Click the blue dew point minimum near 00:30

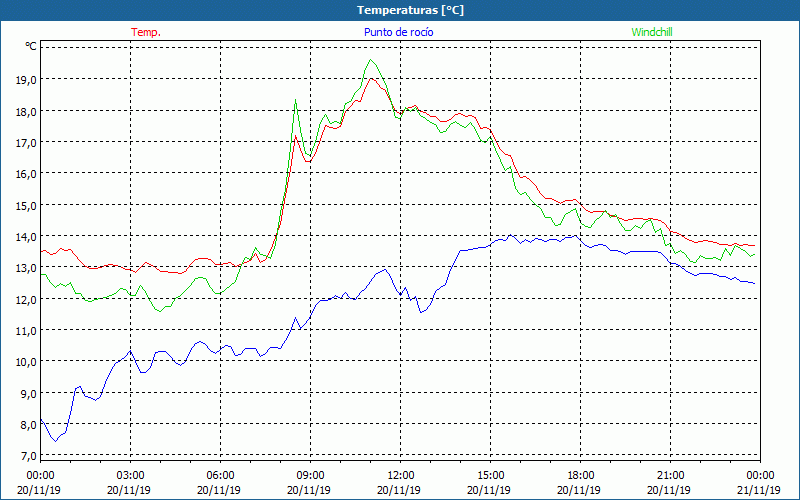coord(56,440)
